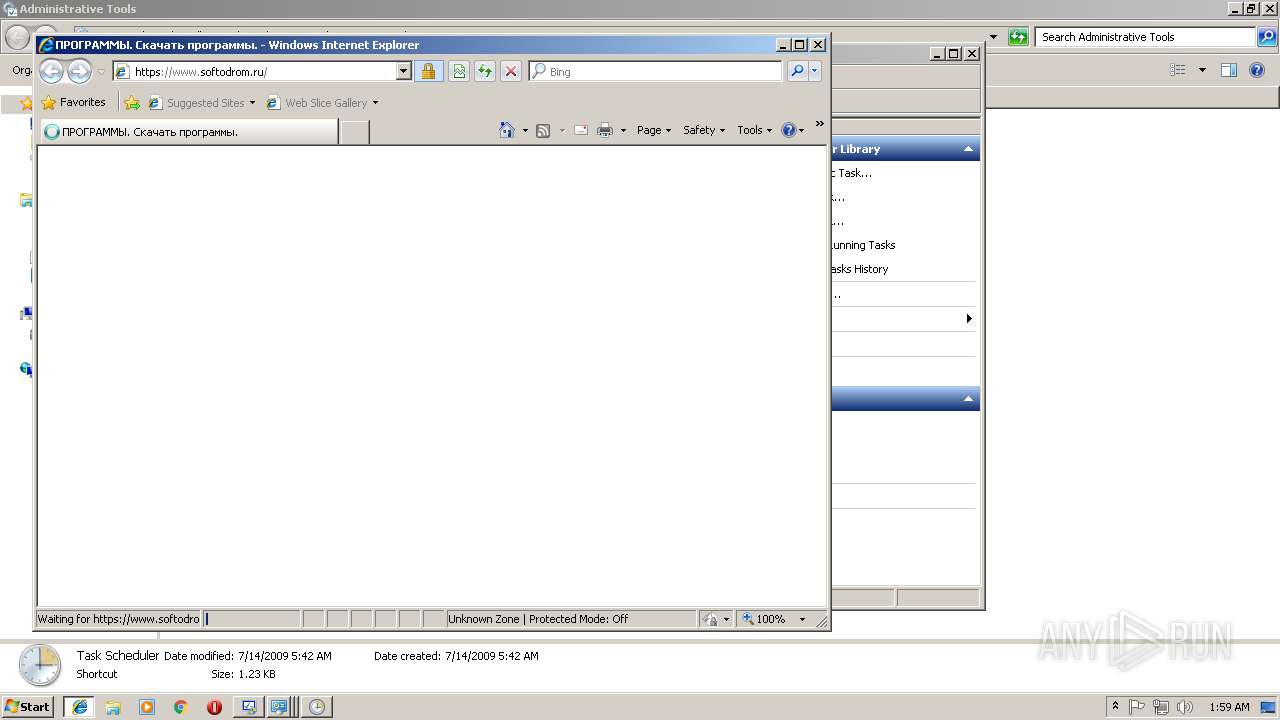Expand the Home button dropdown arrow

tap(525, 130)
